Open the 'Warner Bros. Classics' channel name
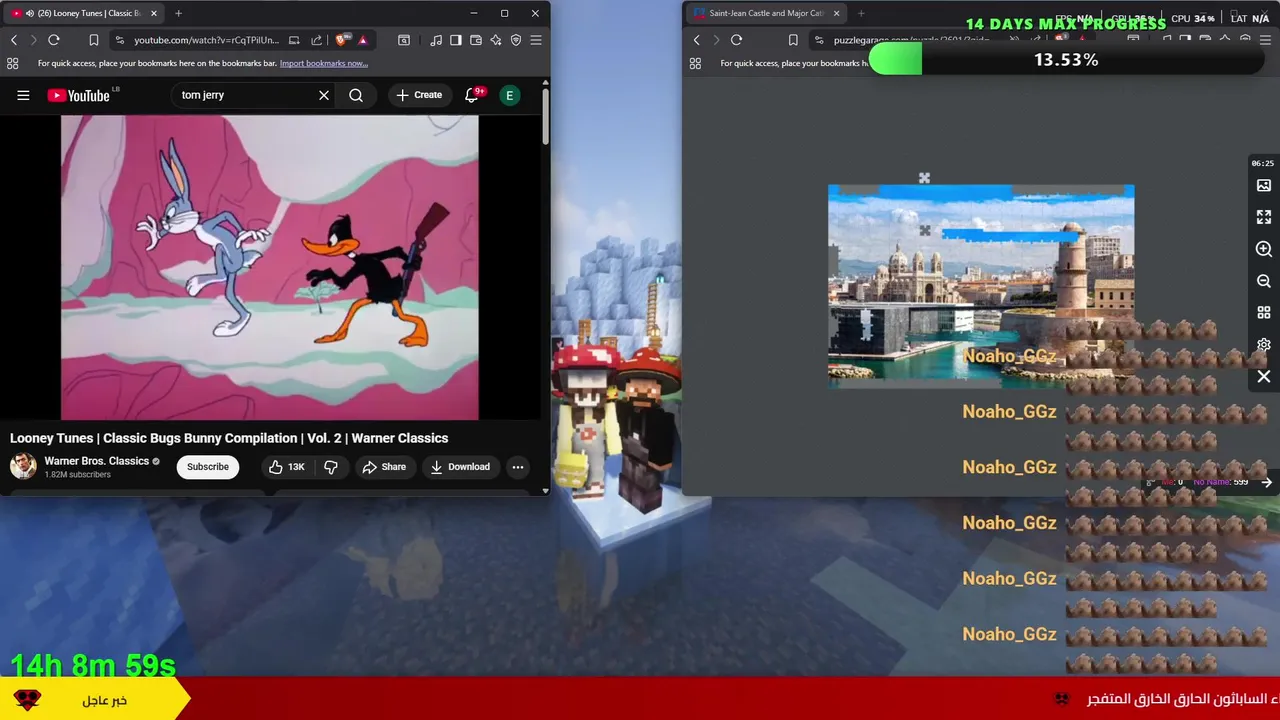The height and width of the screenshot is (720, 1280). (x=96, y=461)
